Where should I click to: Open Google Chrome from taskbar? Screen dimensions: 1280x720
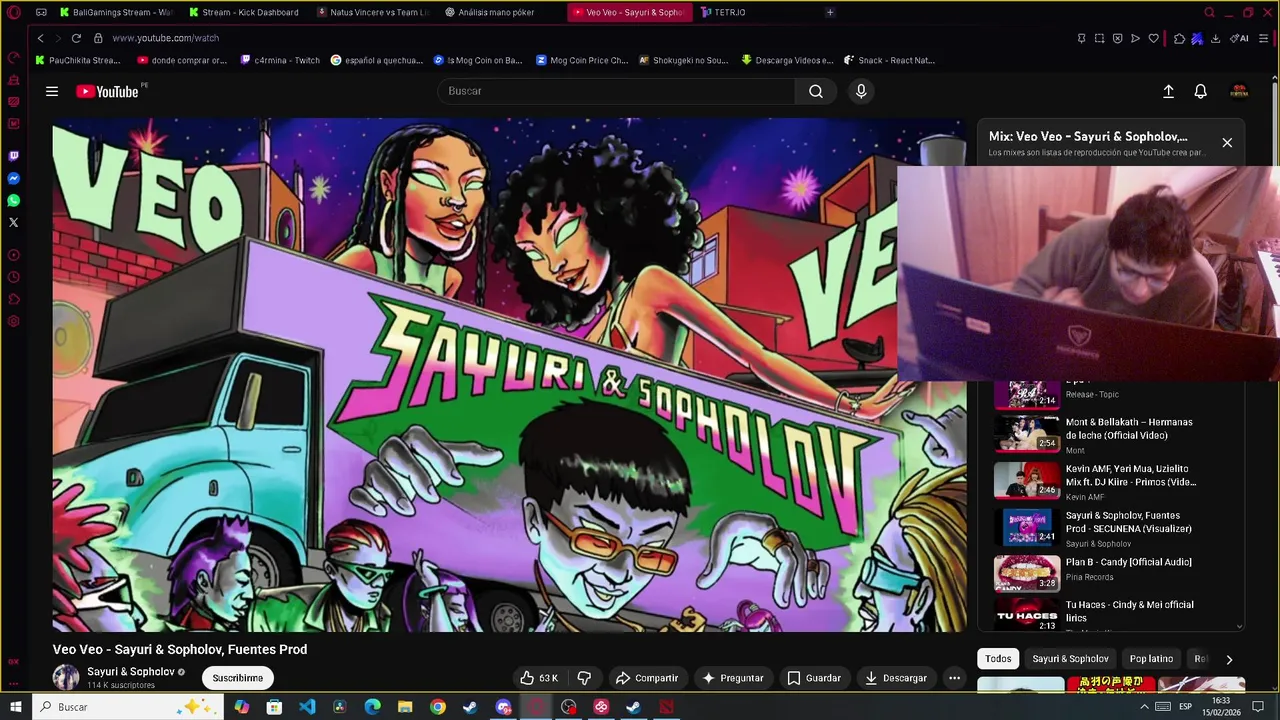[438, 707]
